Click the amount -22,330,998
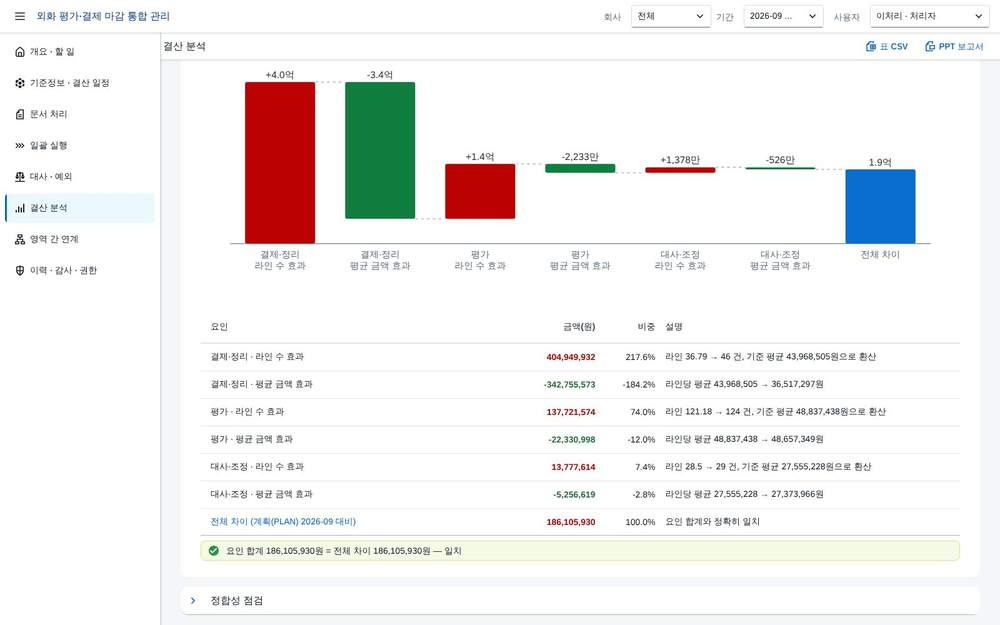Image resolution: width=1000 pixels, height=625 pixels. (x=571, y=439)
